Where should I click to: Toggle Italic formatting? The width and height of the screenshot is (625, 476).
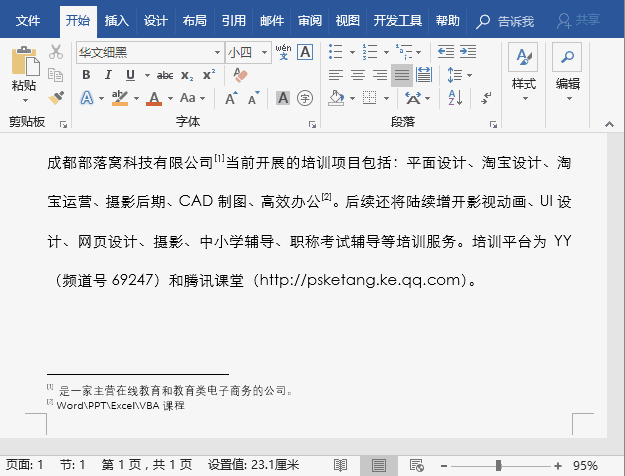click(106, 75)
